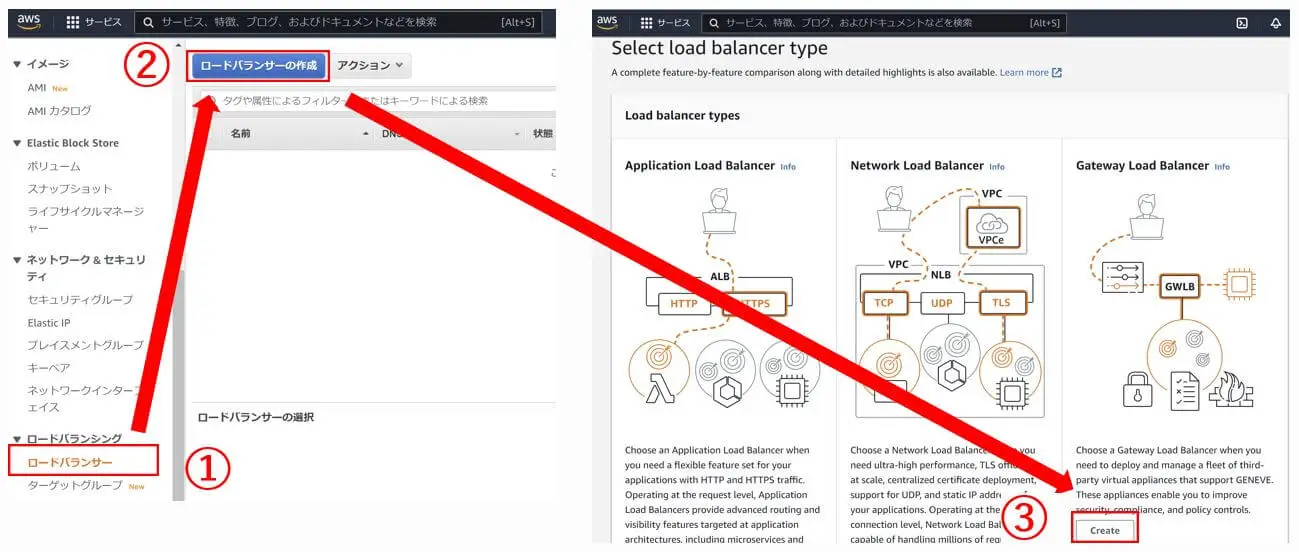Sort by 状態 column header

pos(542,133)
